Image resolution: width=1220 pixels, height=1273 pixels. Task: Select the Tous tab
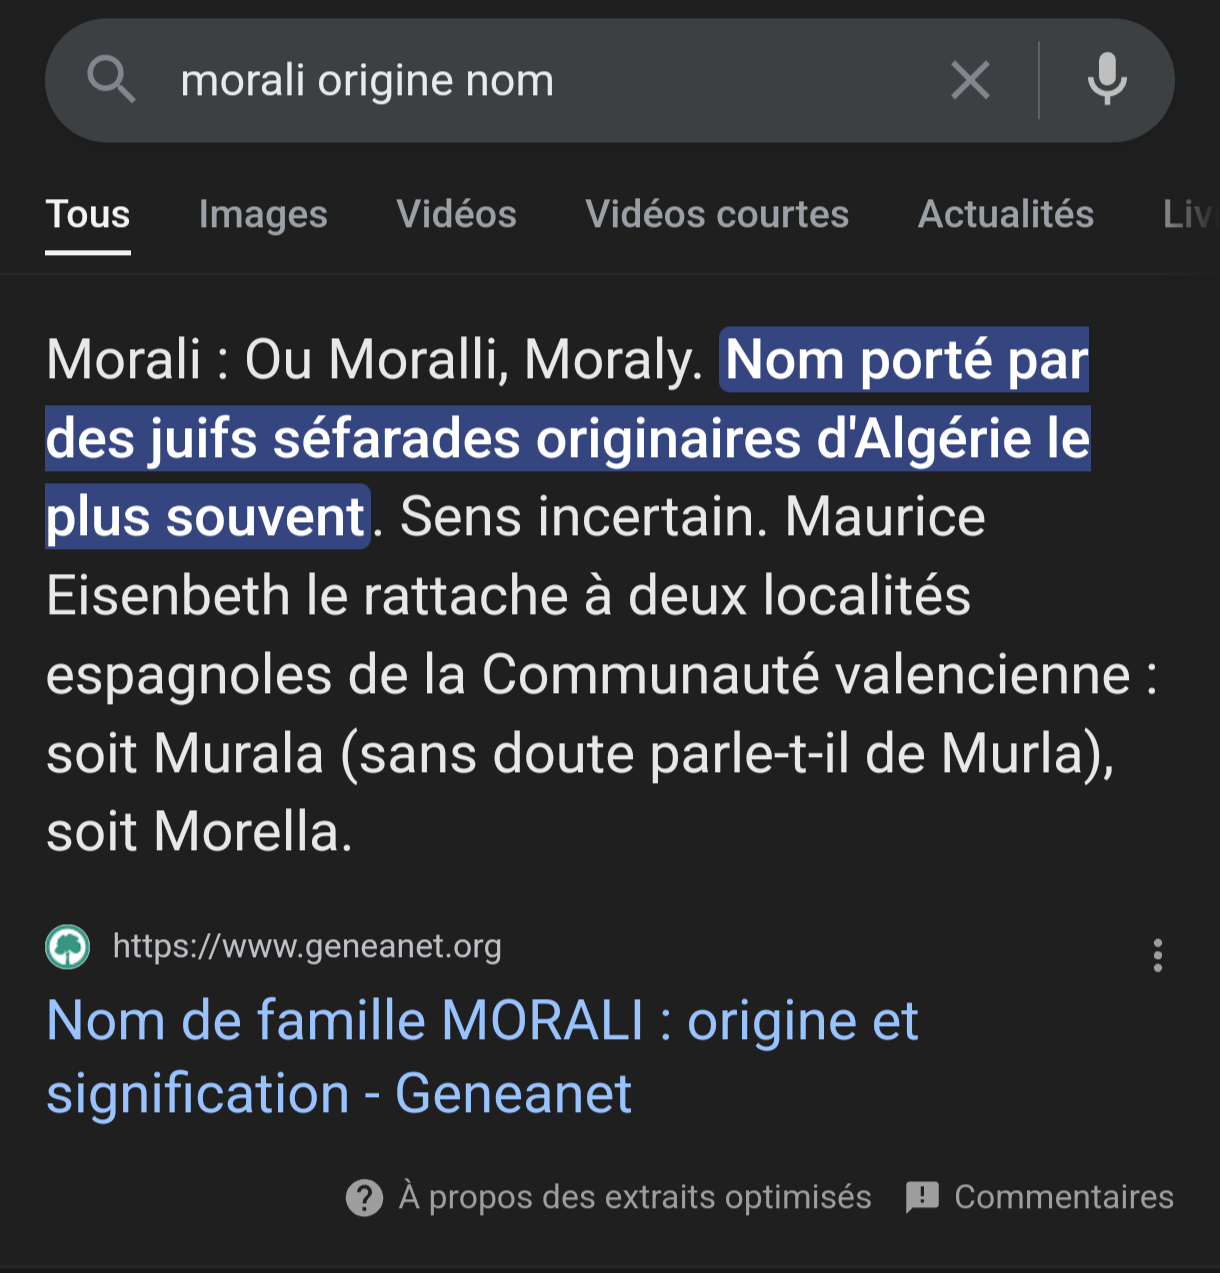coord(88,214)
